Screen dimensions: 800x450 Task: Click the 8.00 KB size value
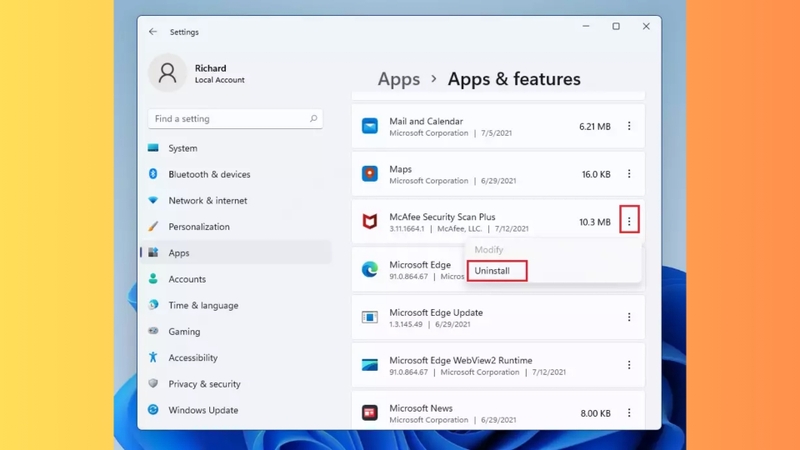595,413
